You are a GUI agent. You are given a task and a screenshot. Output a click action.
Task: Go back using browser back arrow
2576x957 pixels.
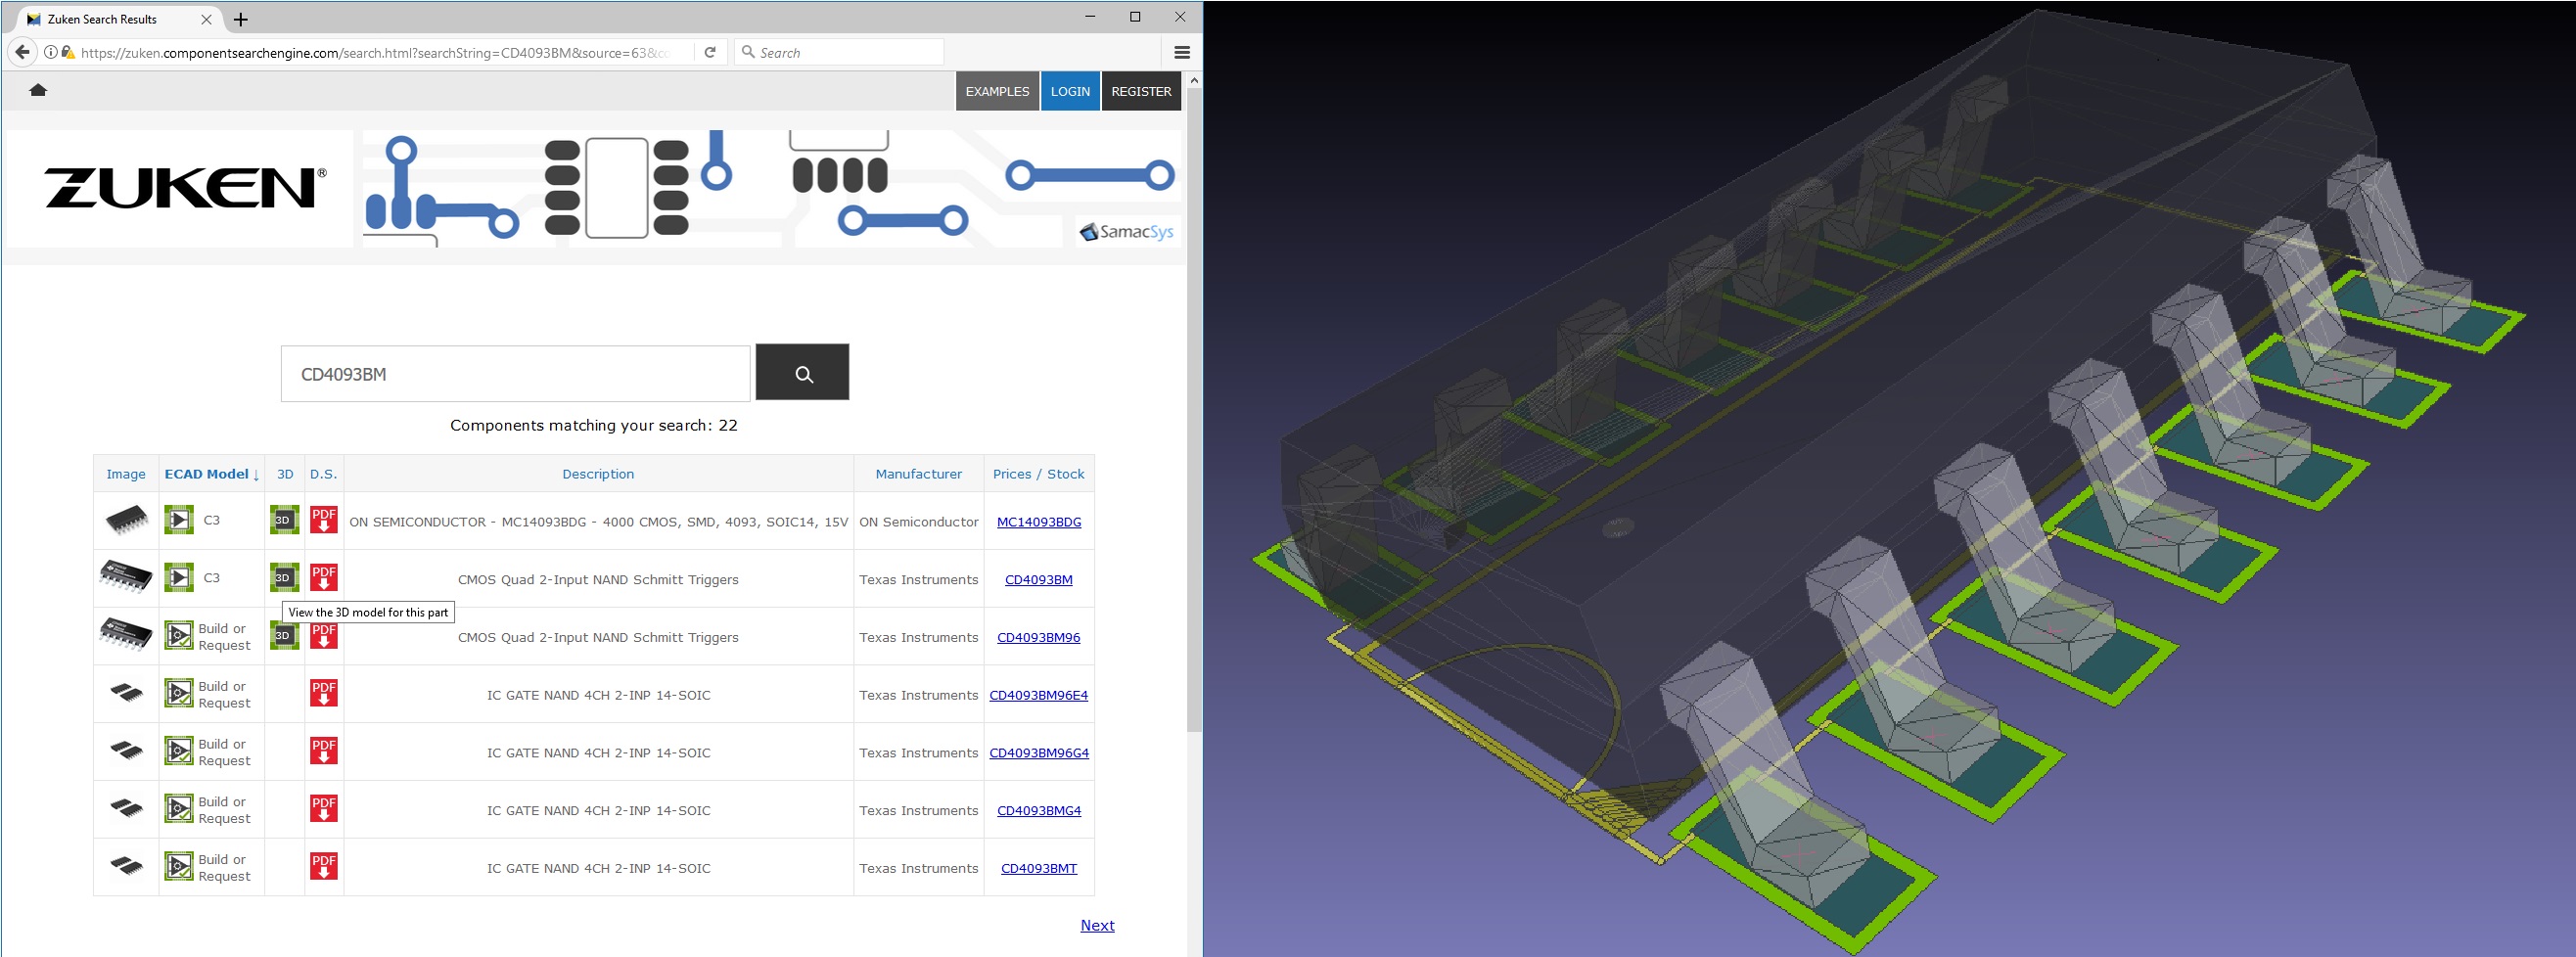(22, 52)
